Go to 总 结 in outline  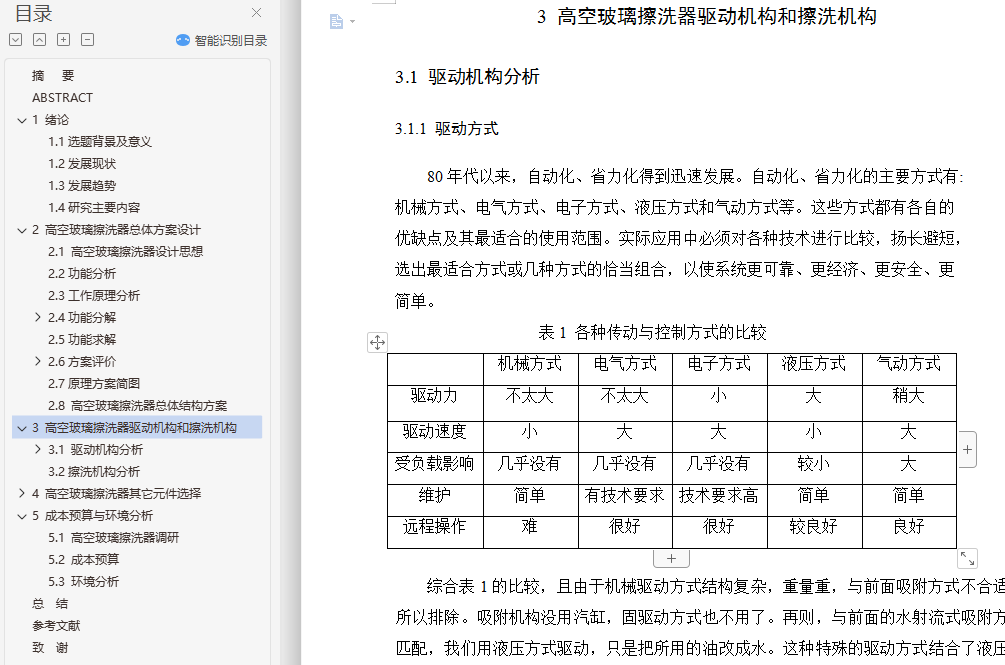pos(50,603)
